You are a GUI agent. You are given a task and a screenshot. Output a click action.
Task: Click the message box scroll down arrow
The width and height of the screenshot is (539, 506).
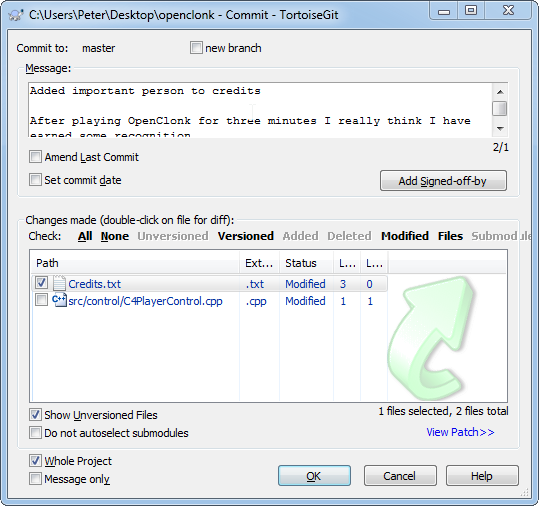coord(500,129)
